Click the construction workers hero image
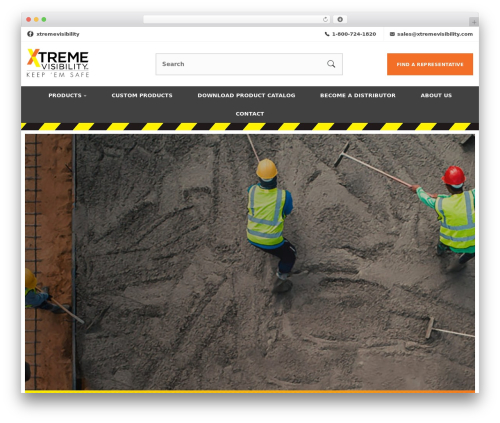Image resolution: width=500 pixels, height=423 pixels. click(x=250, y=262)
